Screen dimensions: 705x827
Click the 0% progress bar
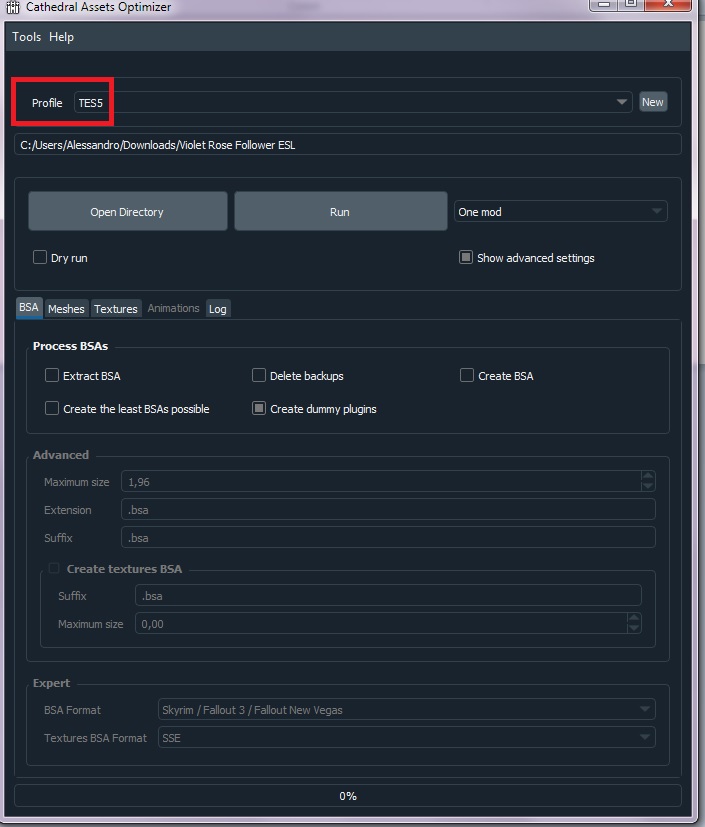coord(348,795)
